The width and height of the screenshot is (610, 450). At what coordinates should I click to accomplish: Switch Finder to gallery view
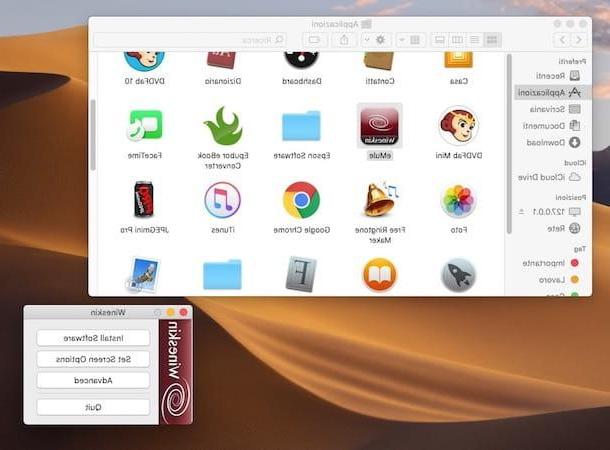(440, 40)
